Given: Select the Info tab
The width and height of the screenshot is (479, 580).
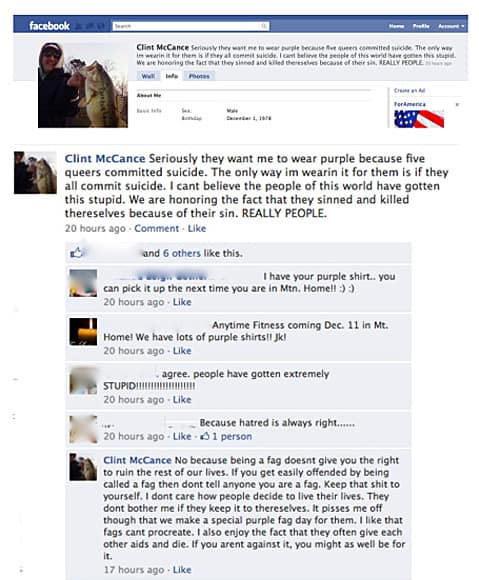Looking at the screenshot, I should pyautogui.click(x=171, y=76).
